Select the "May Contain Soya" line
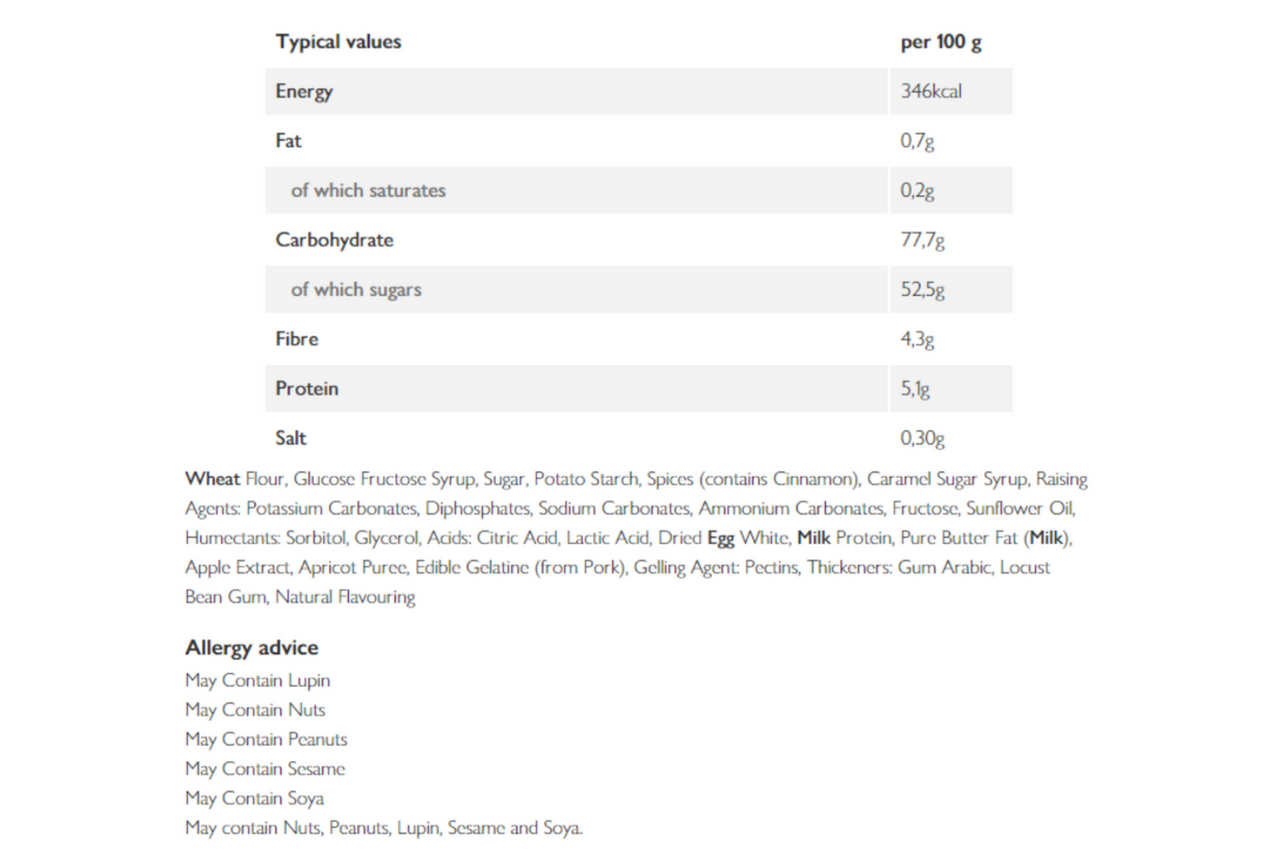 pyautogui.click(x=254, y=799)
